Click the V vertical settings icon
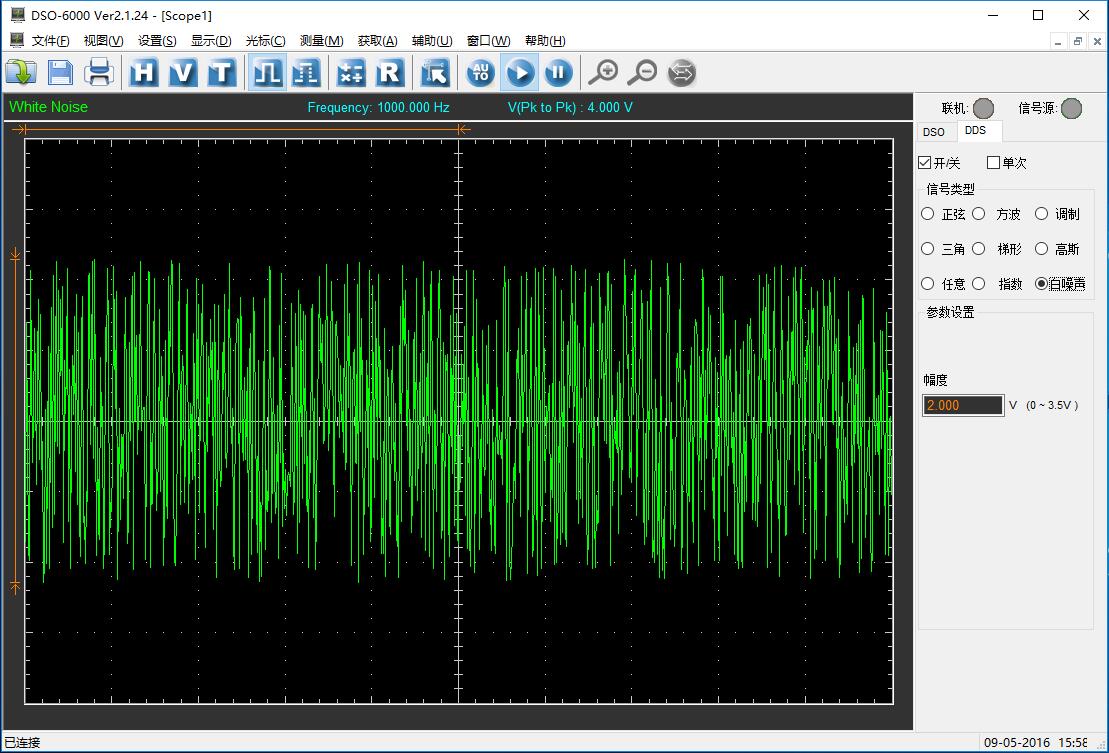 click(x=183, y=72)
